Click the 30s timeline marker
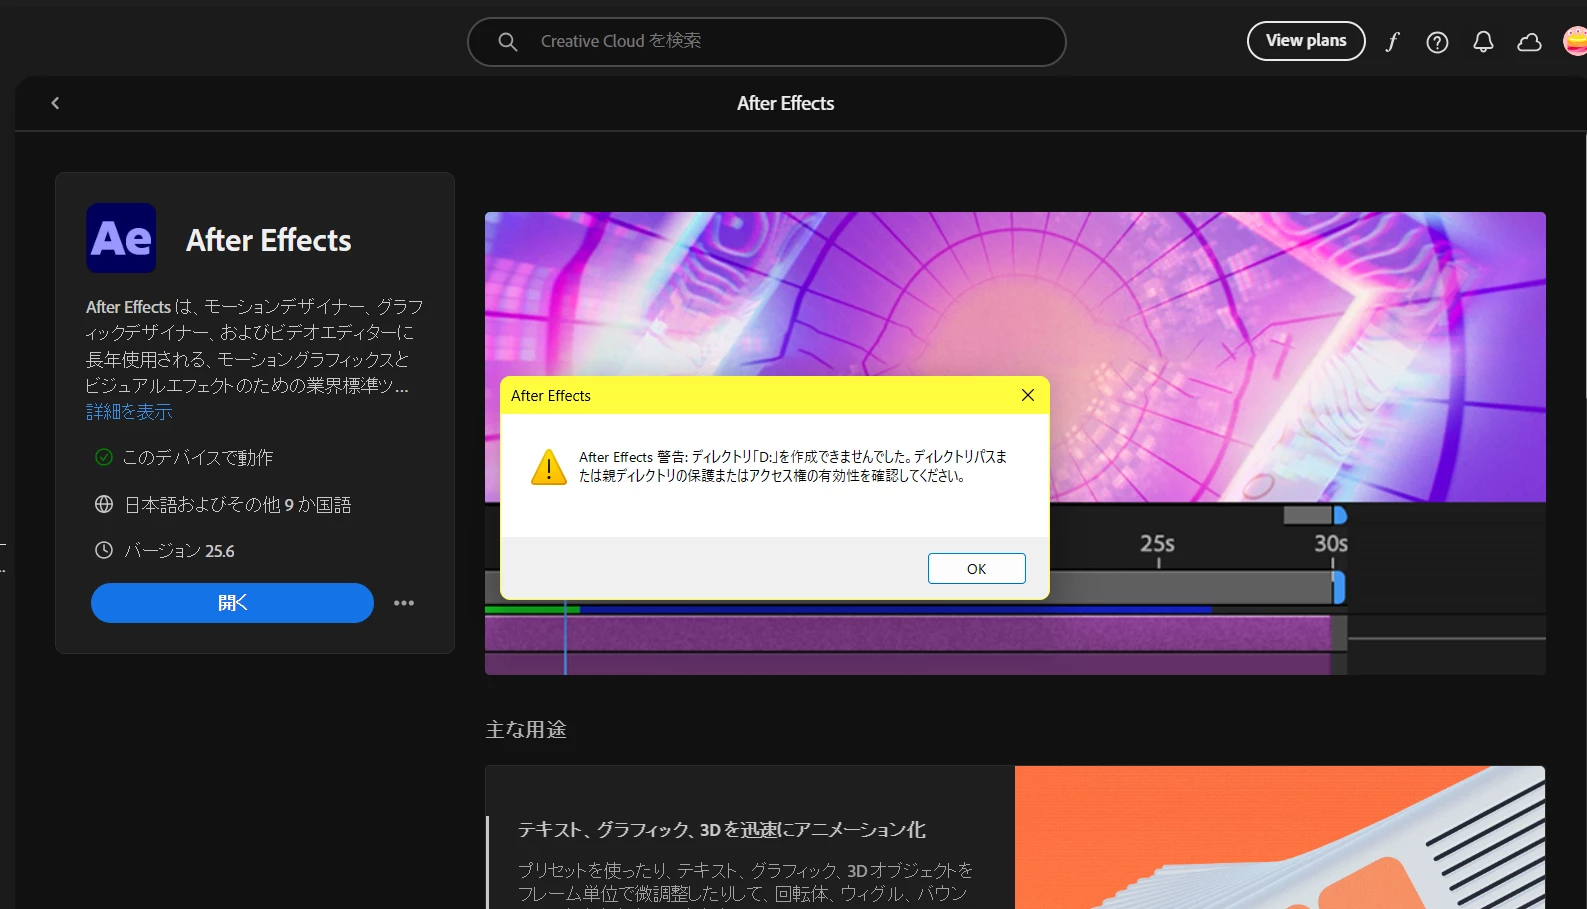 (x=1331, y=543)
